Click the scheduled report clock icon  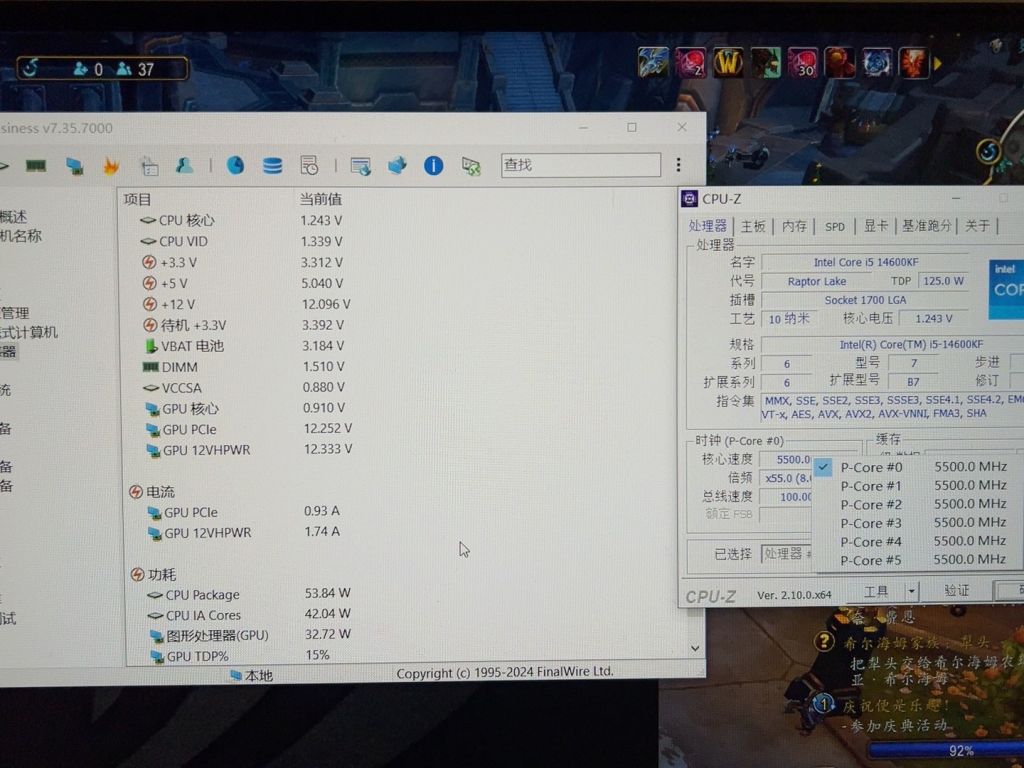coord(310,165)
